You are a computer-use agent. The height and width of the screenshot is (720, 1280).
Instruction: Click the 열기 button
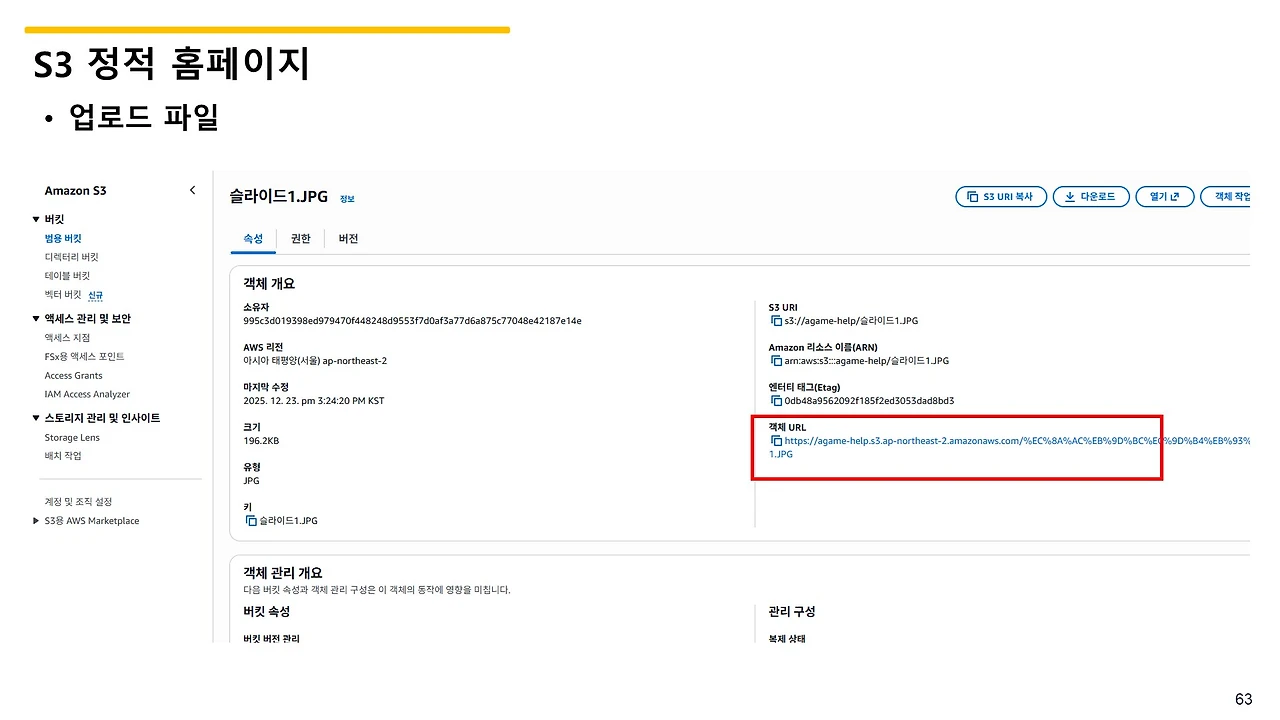(x=1165, y=197)
